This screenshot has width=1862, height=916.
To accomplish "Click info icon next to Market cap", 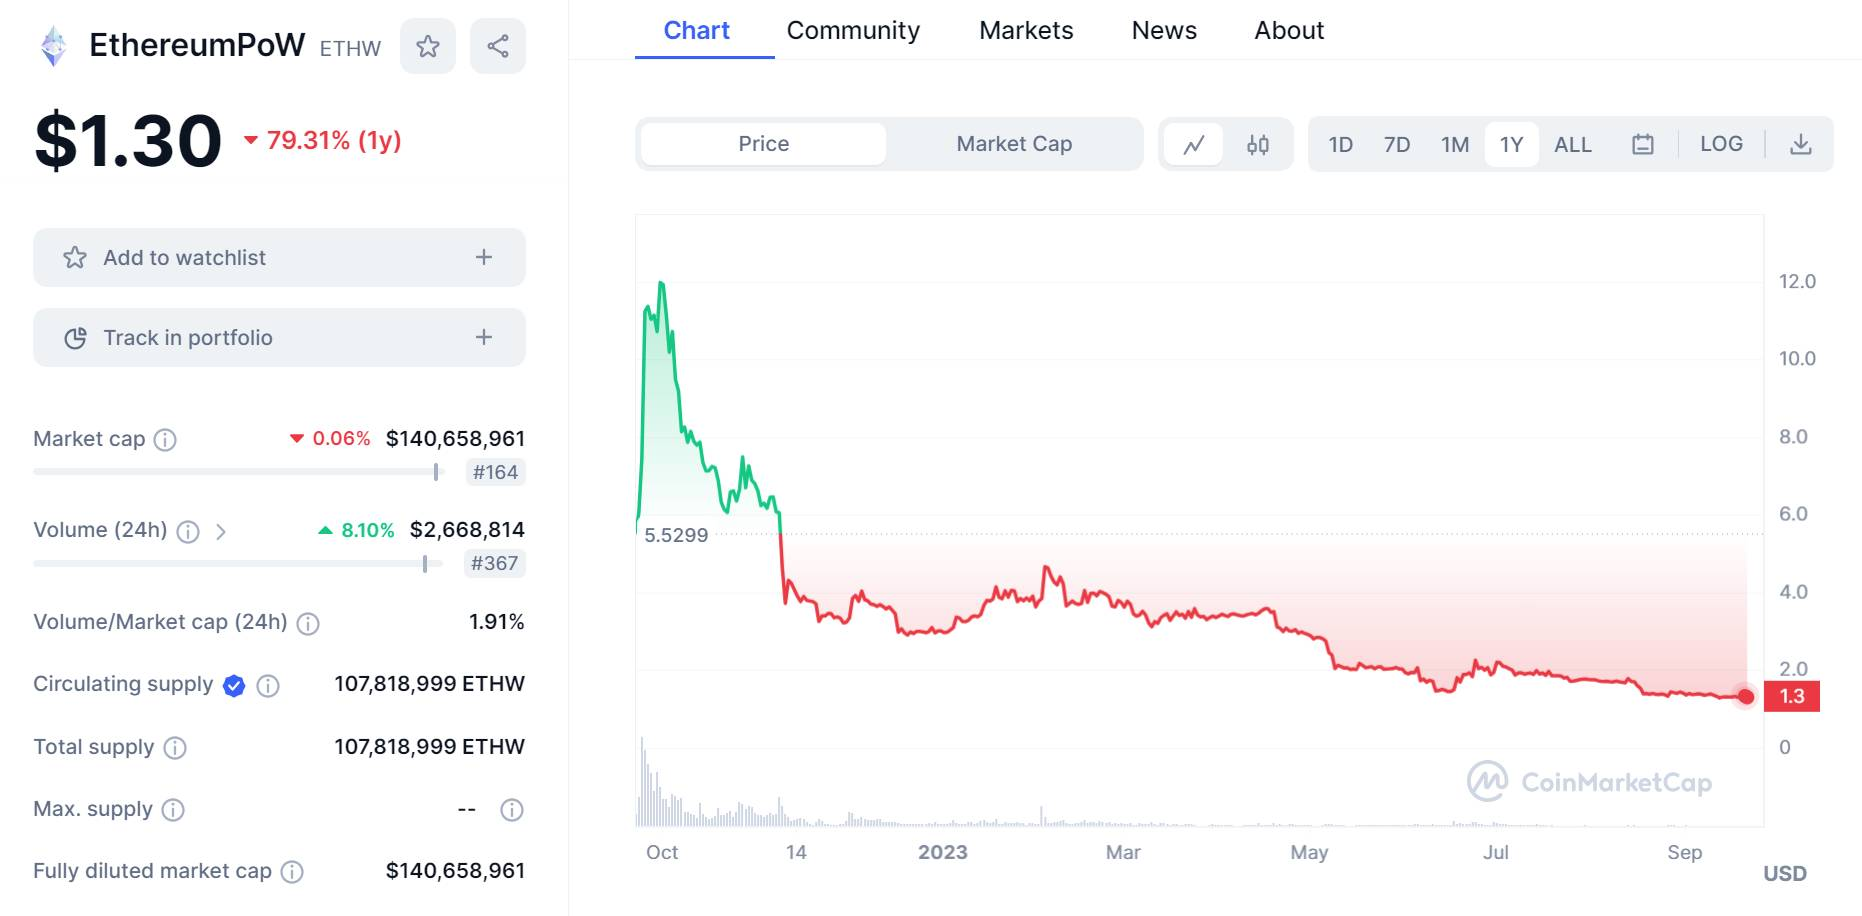I will point(166,440).
